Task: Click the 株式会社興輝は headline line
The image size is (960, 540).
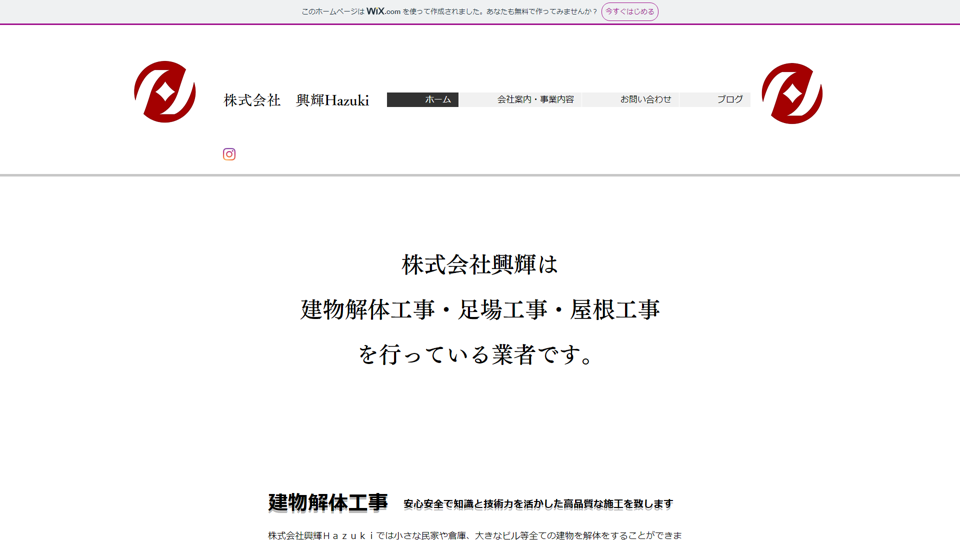Action: tap(480, 265)
